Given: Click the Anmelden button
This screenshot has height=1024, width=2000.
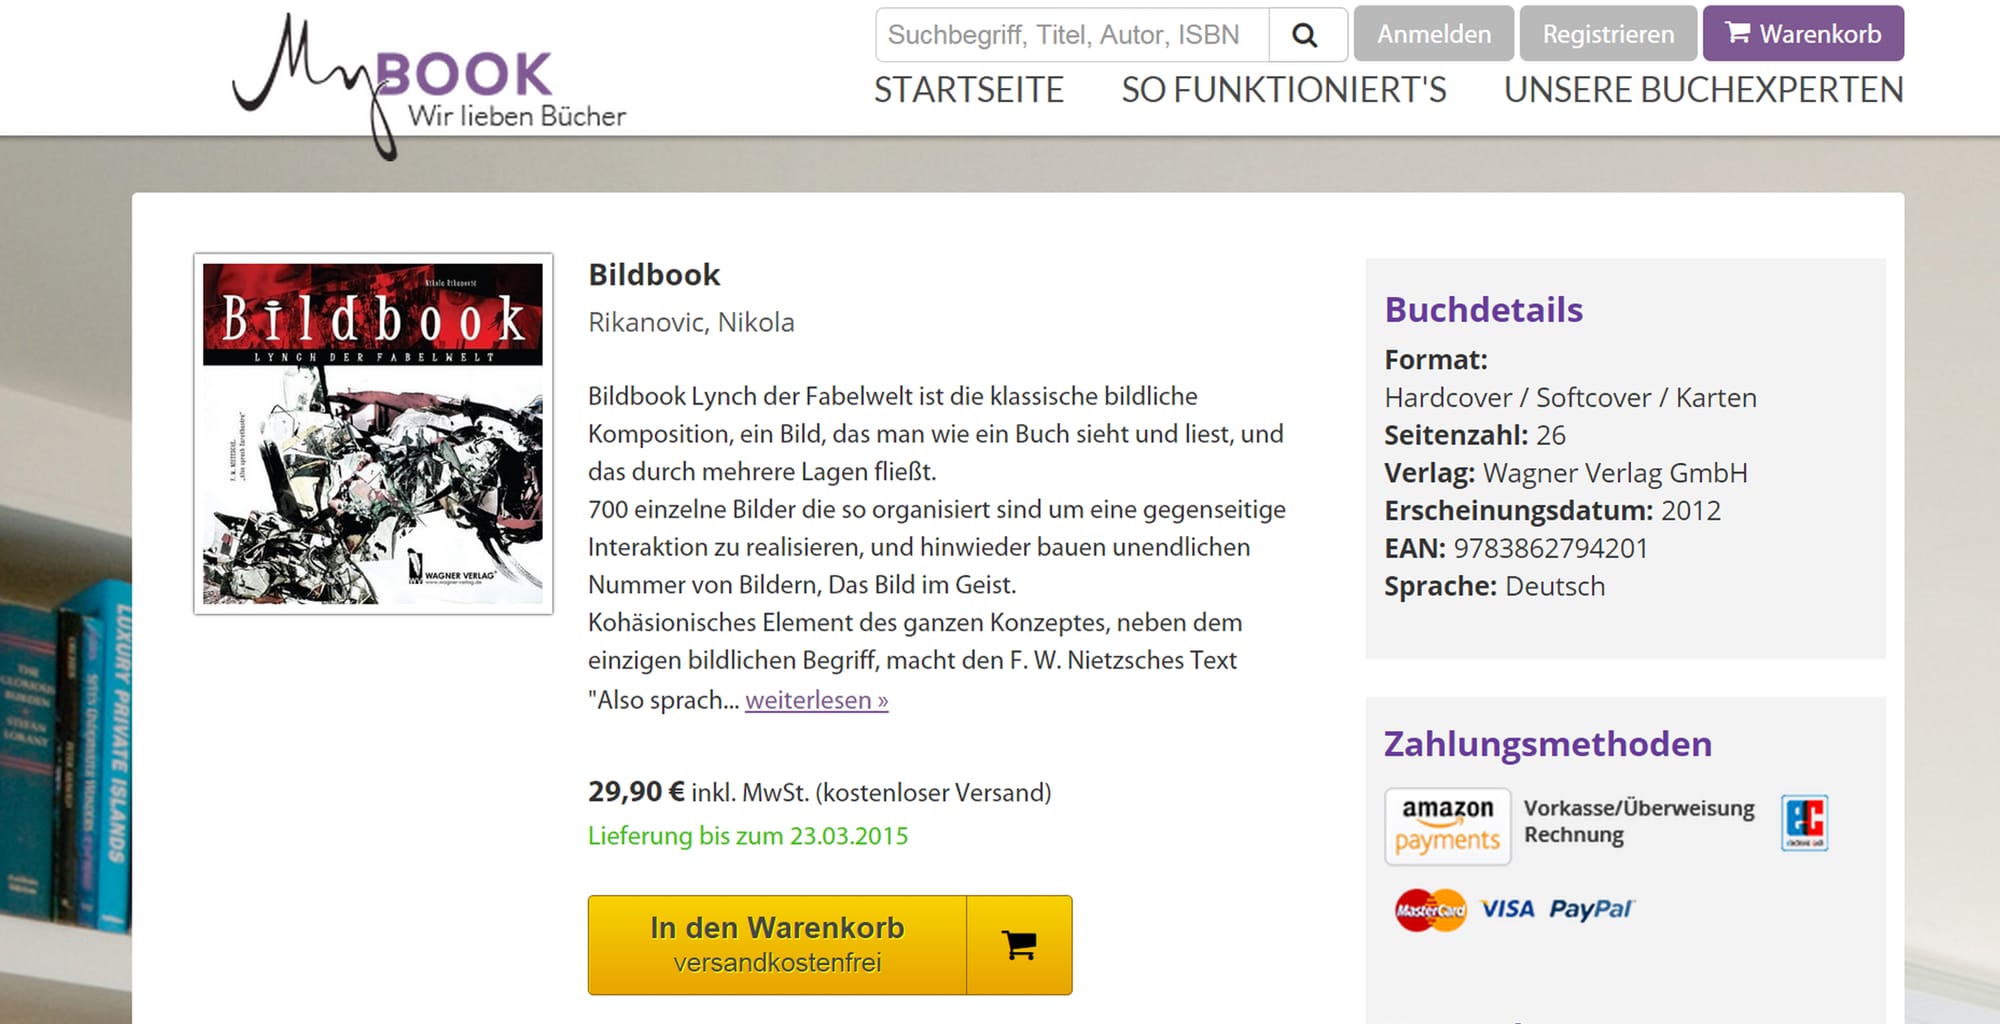Looking at the screenshot, I should [1434, 33].
